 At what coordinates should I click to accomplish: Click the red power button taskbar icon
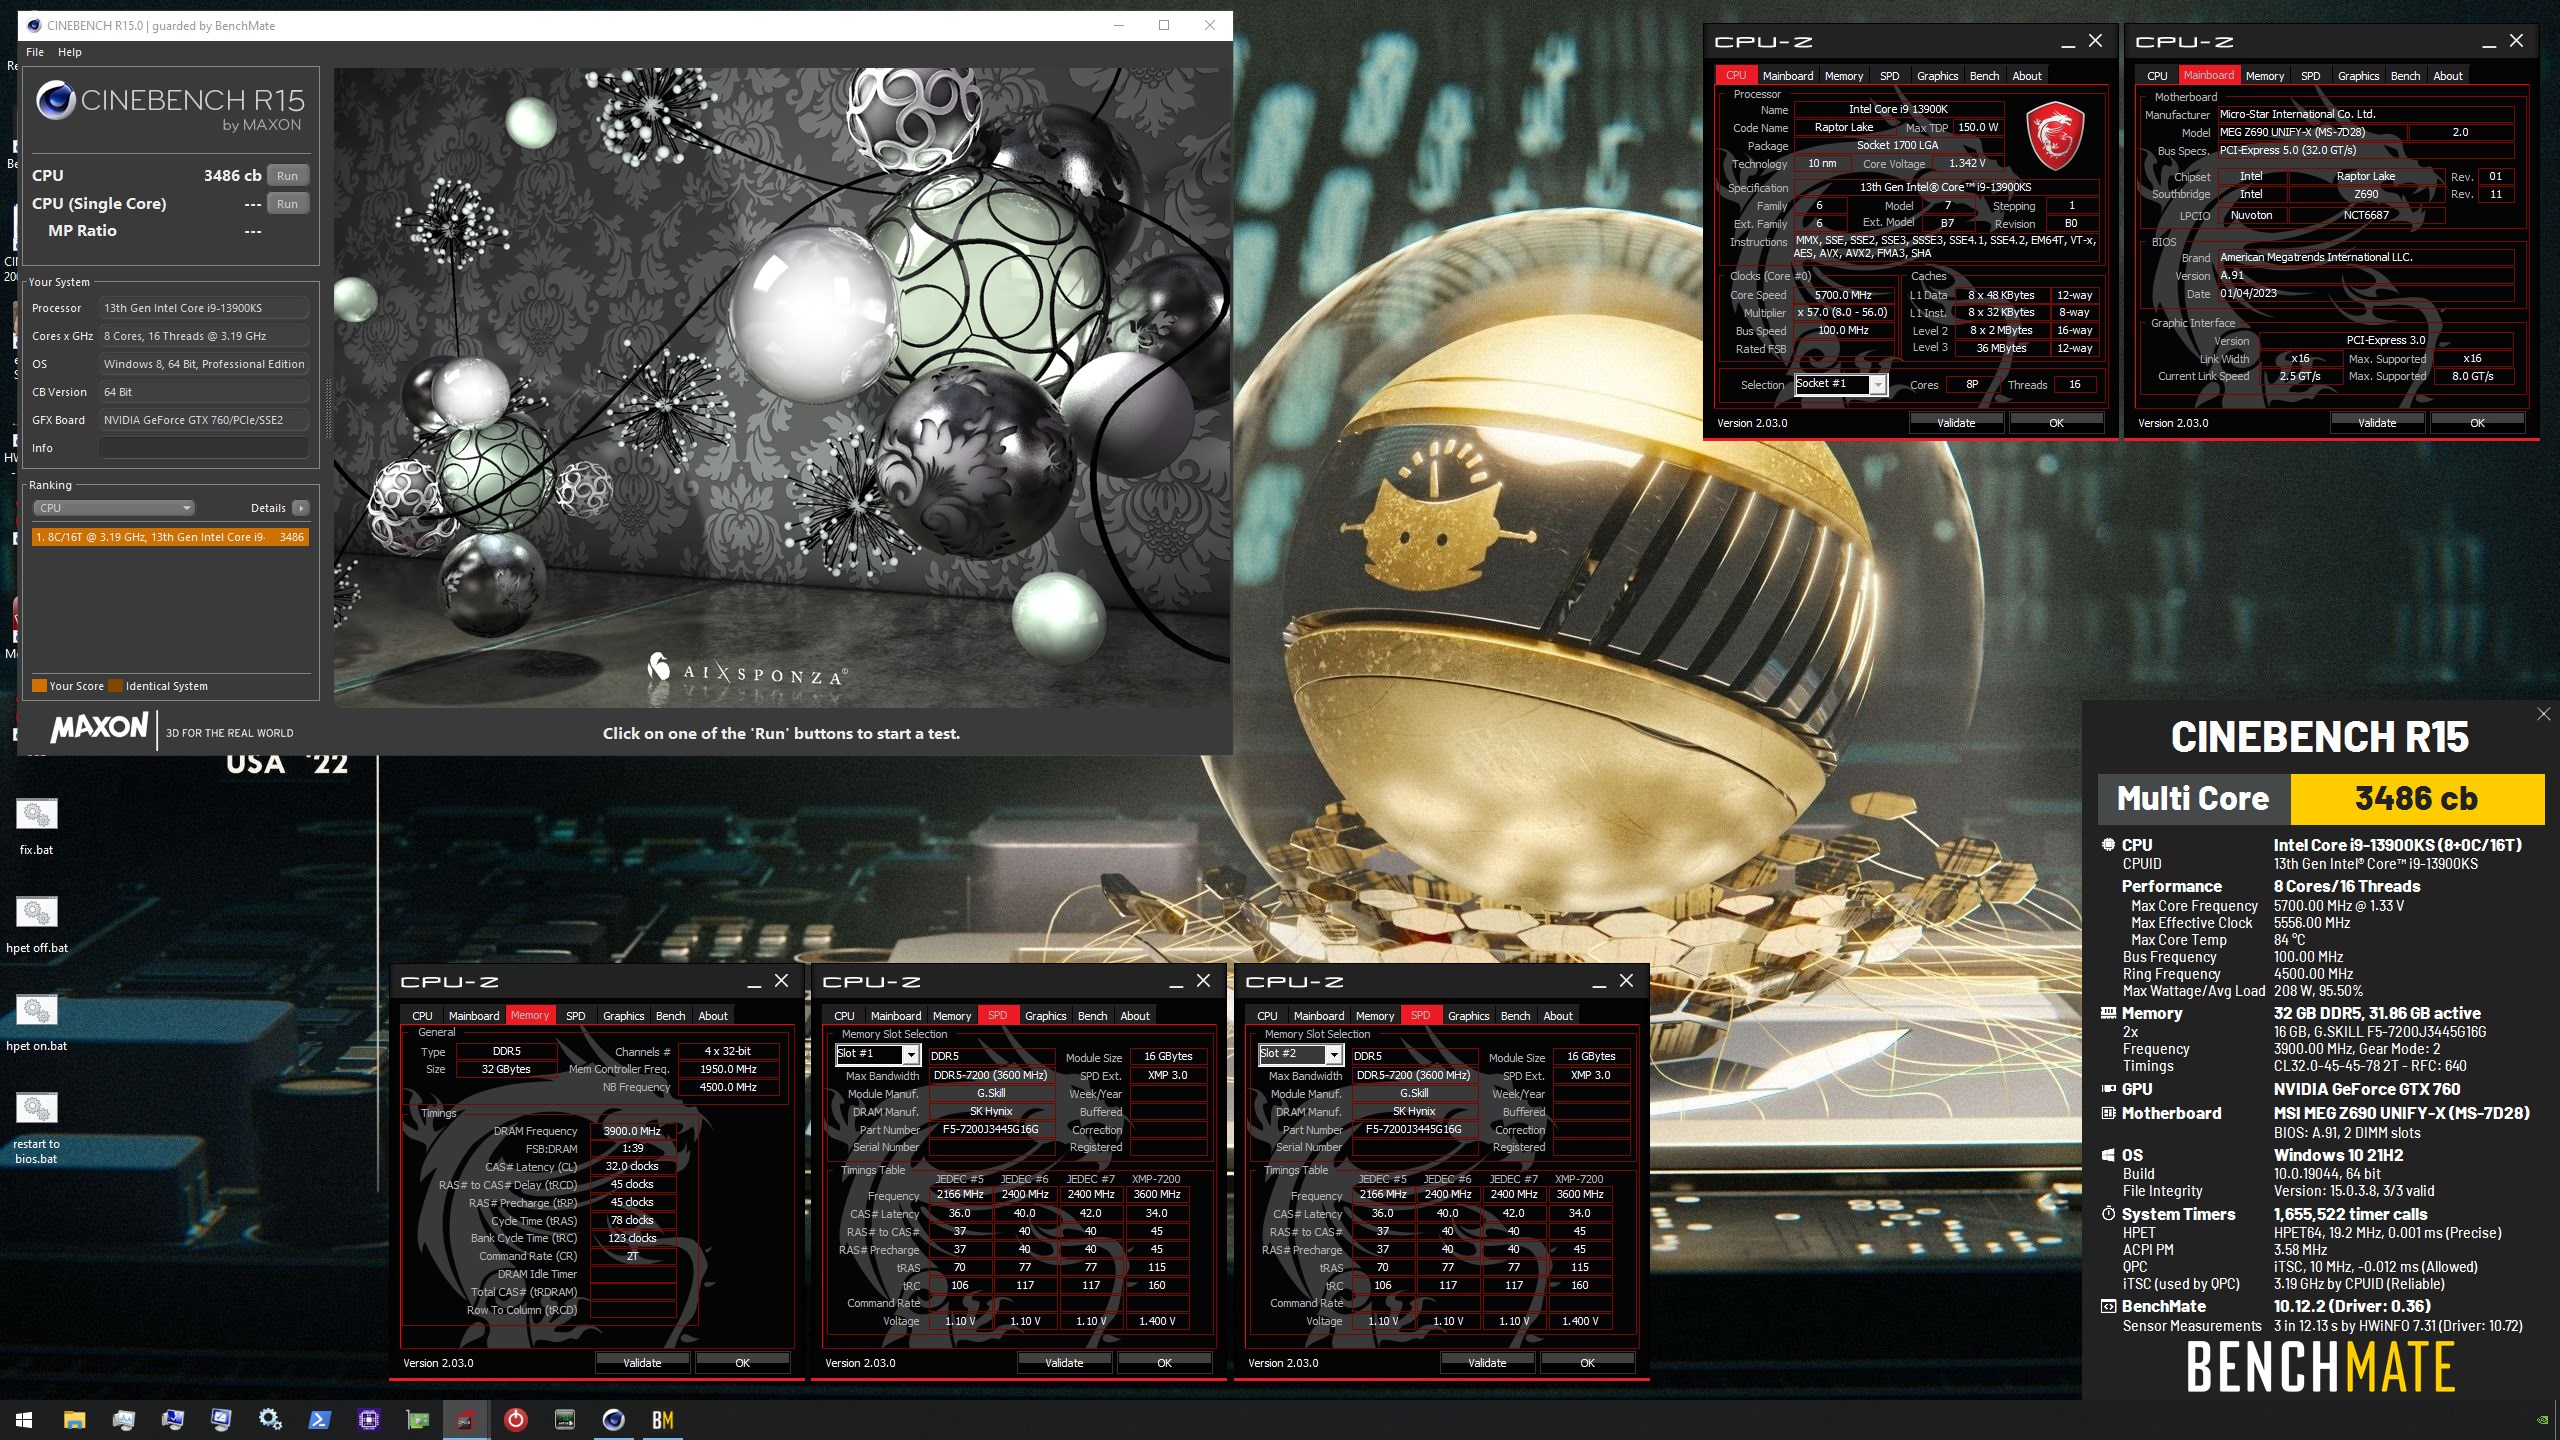point(515,1419)
